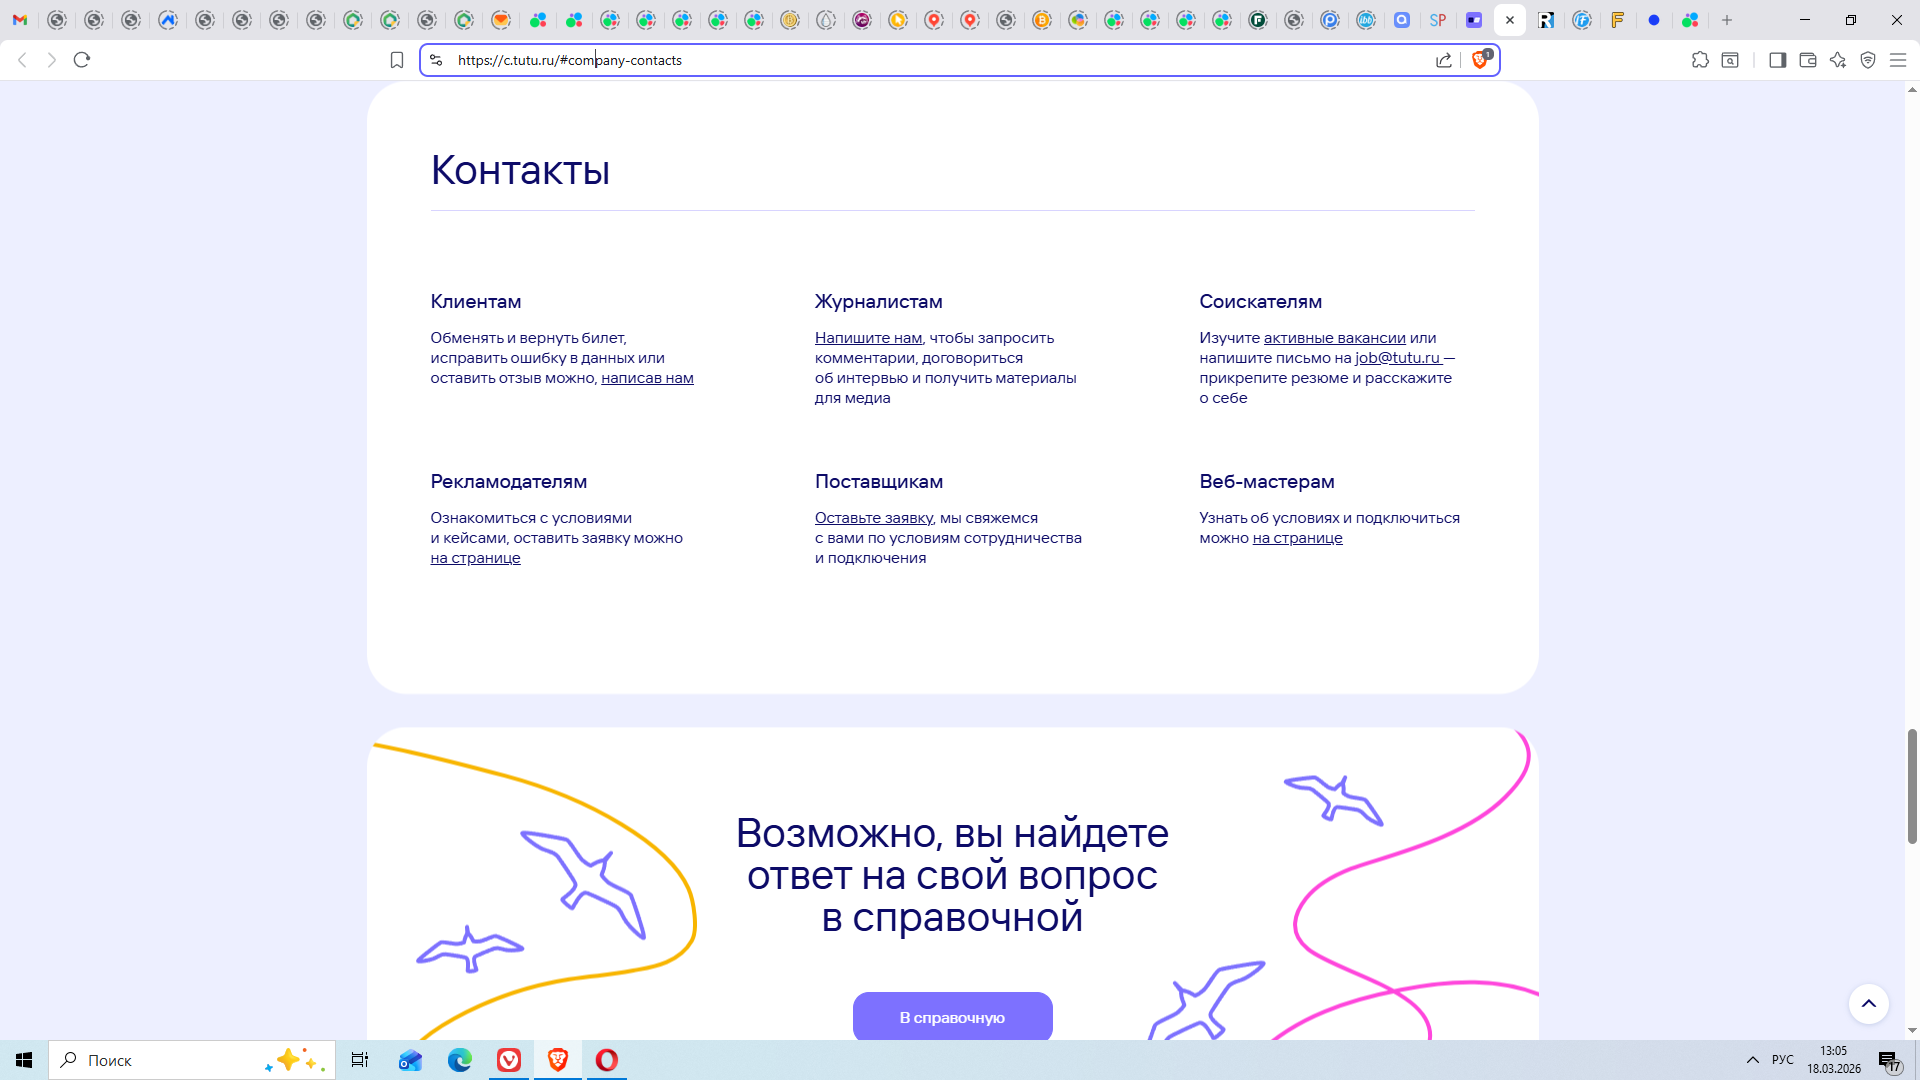This screenshot has width=1920, height=1080.
Task: Click the 'В справочную' button
Action: pyautogui.click(x=952, y=1017)
